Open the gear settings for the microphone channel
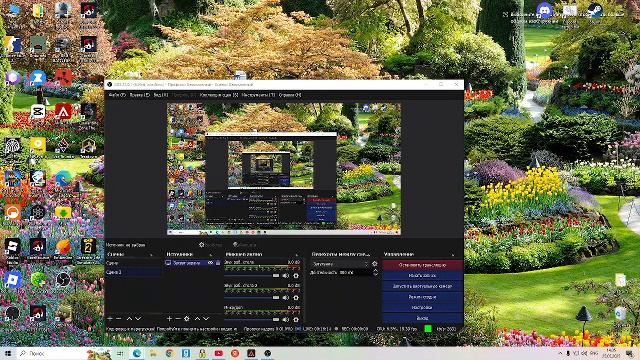The image size is (640, 360). [296, 320]
